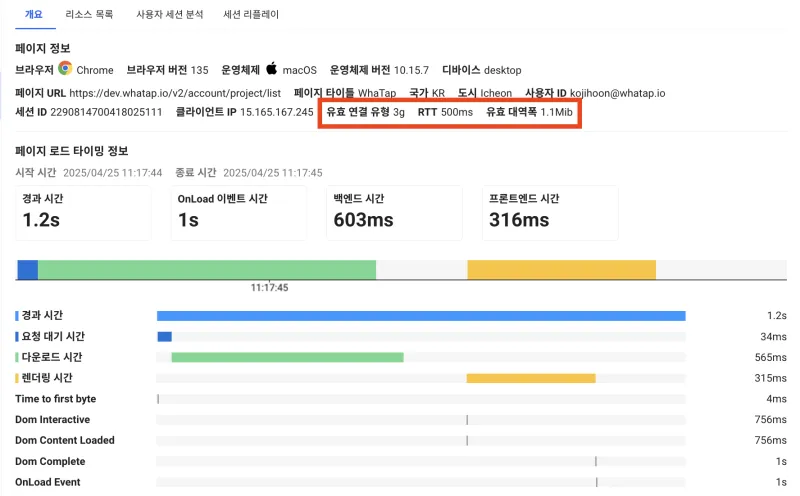This screenshot has width=800, height=496.
Task: Click the OnLoad 이벤트 시간 card
Action: tap(239, 213)
